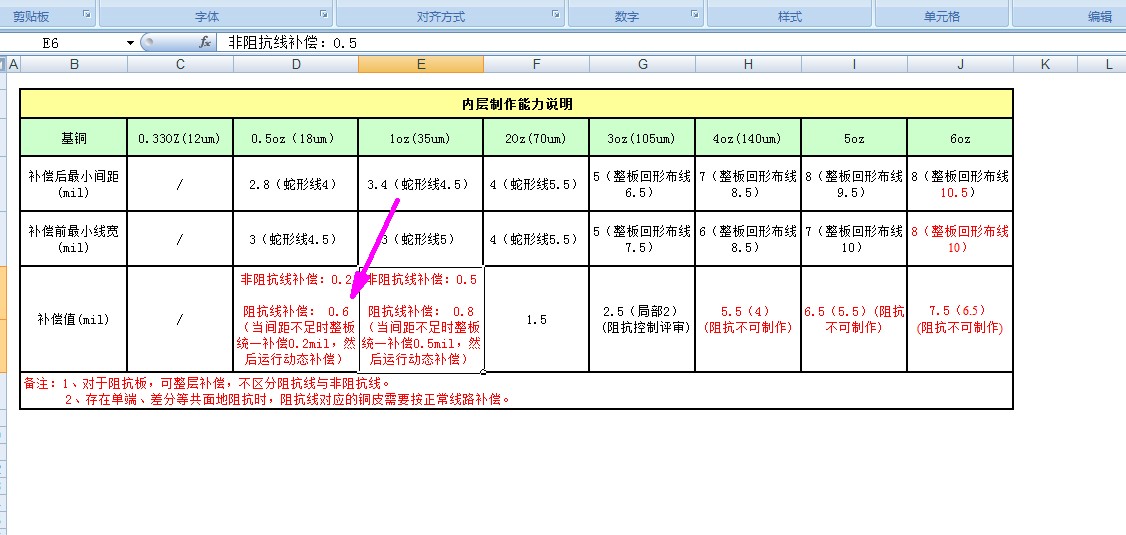The image size is (1126, 535).
Task: Select cell 2.8（蛇形线4）
Action: (x=296, y=184)
